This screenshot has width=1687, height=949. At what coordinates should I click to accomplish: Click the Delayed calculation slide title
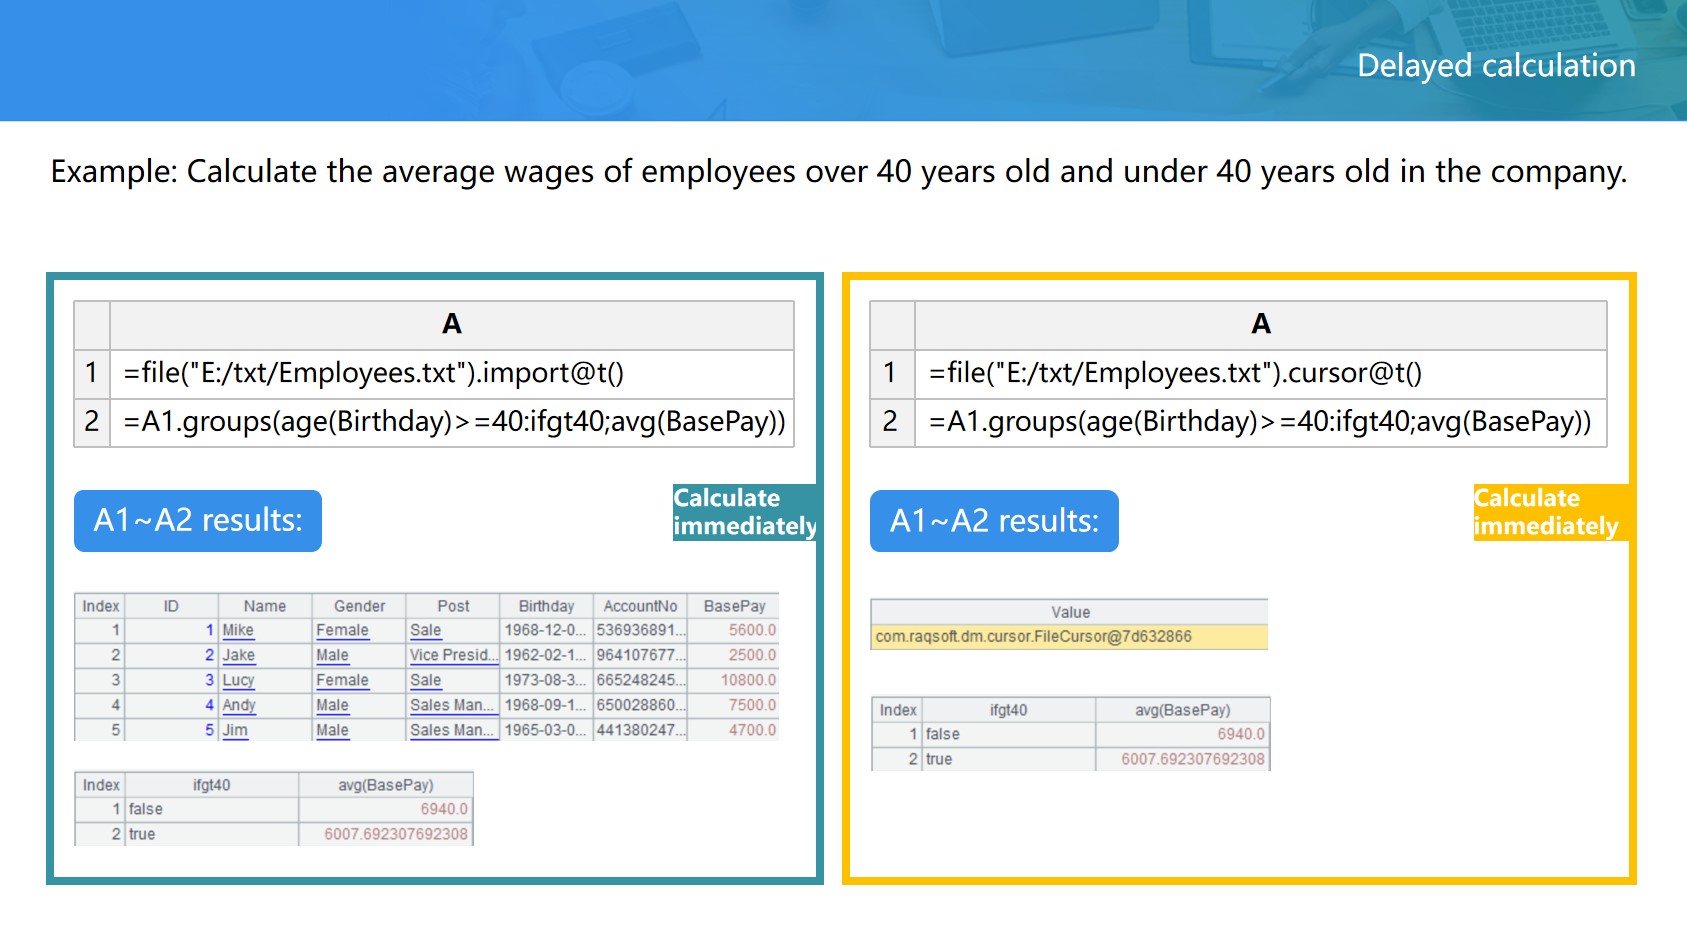click(1496, 66)
